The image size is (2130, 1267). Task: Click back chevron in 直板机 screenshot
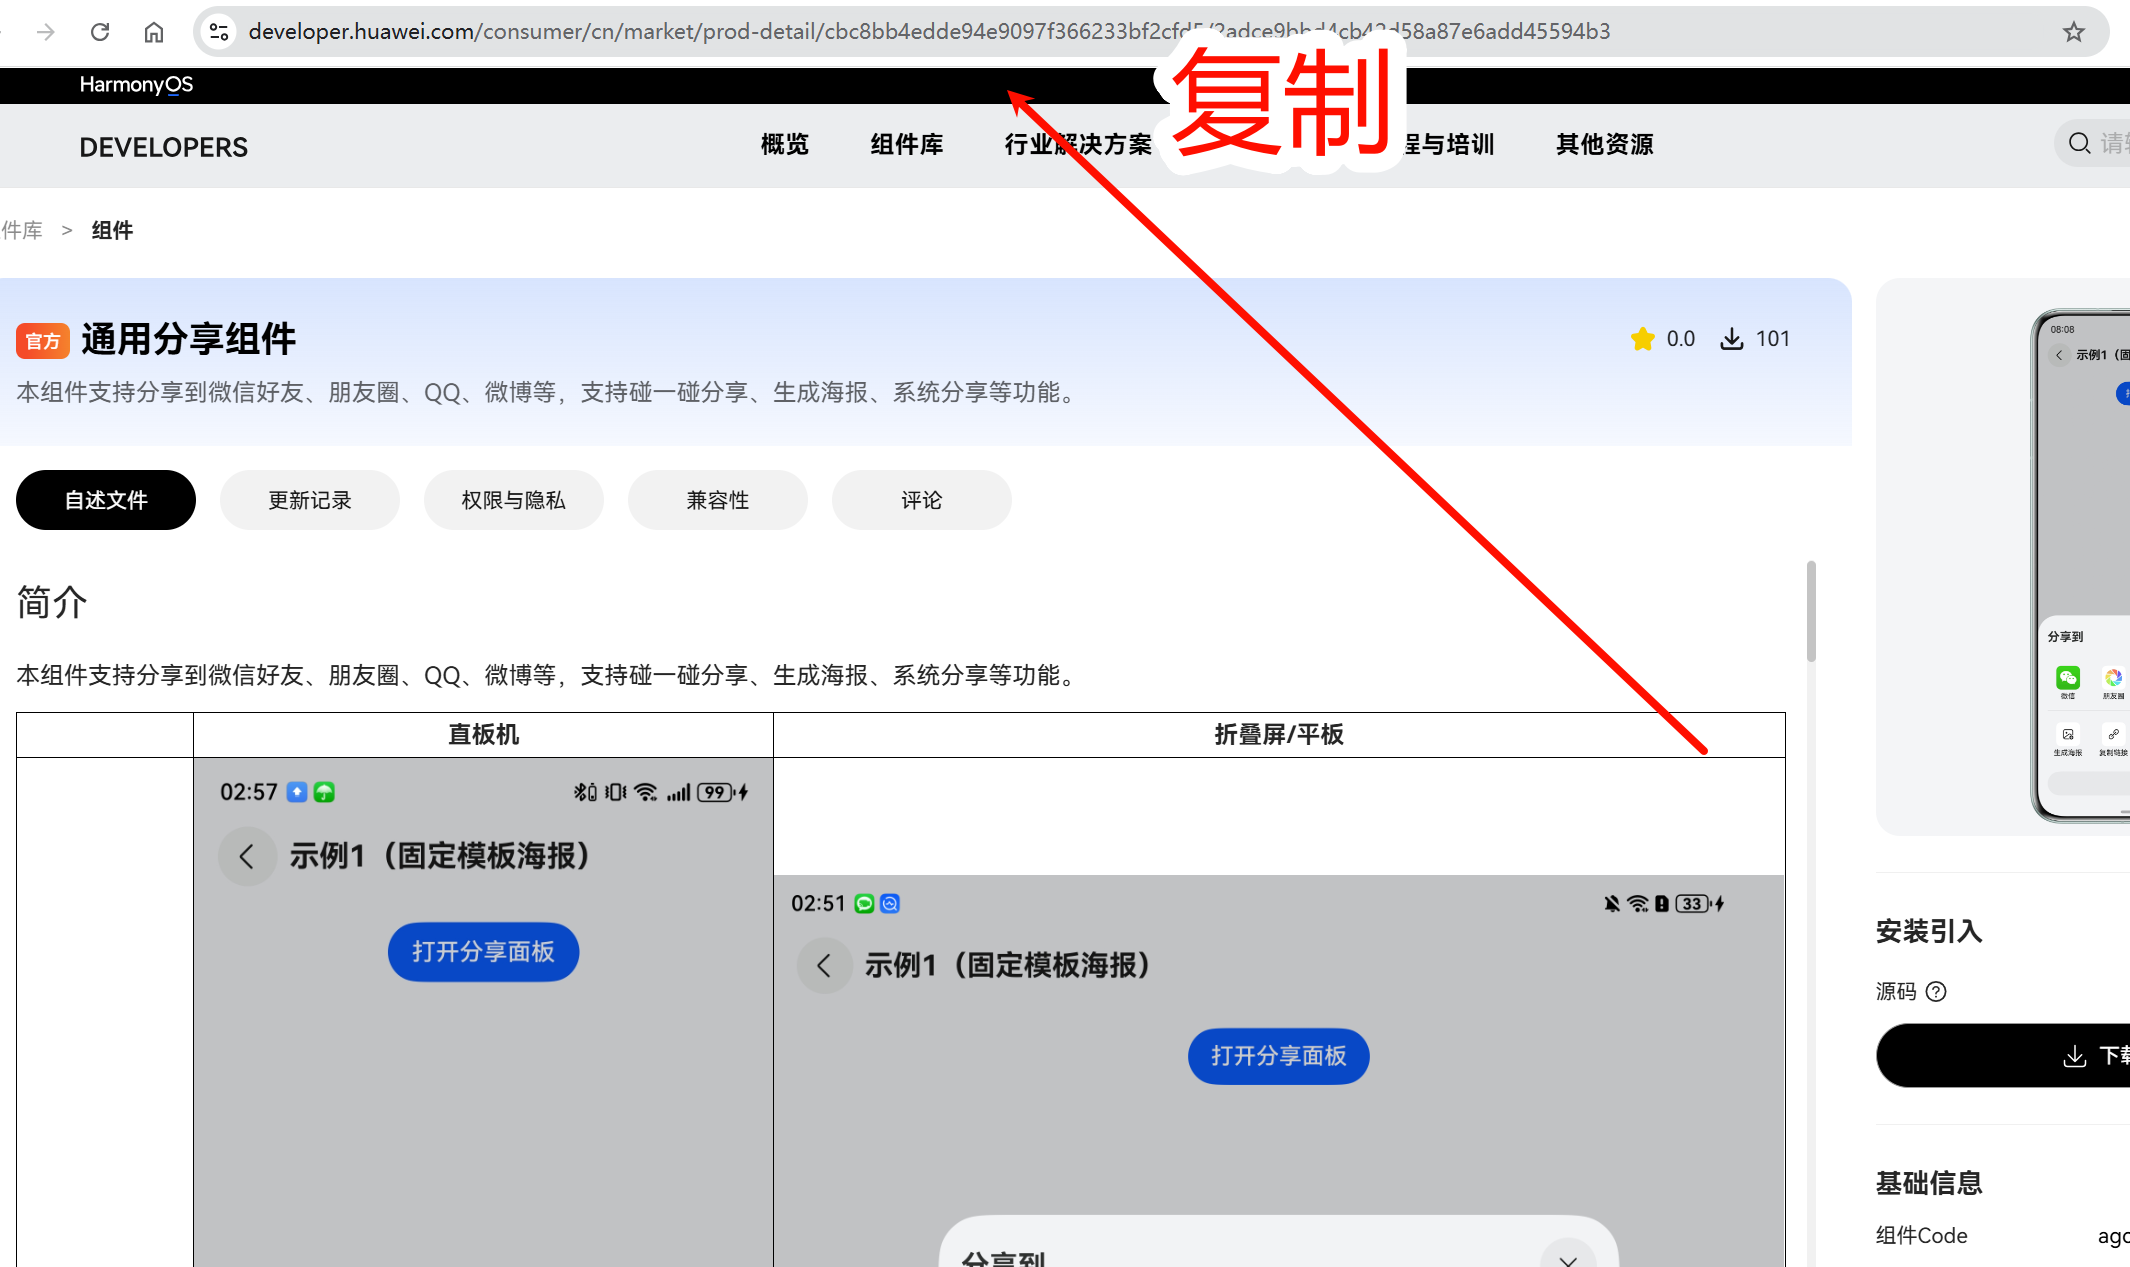coord(246,856)
